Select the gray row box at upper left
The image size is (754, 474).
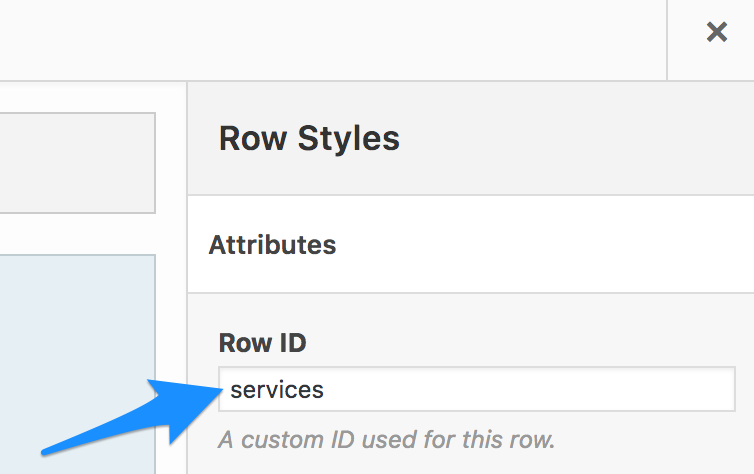[77, 163]
